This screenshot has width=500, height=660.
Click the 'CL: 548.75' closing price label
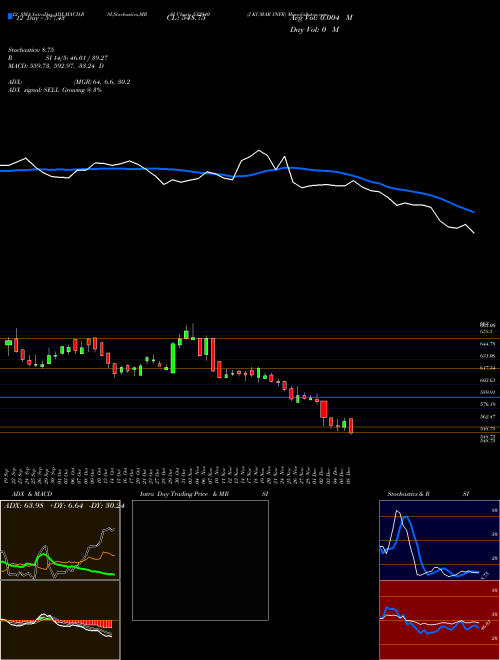point(186,18)
